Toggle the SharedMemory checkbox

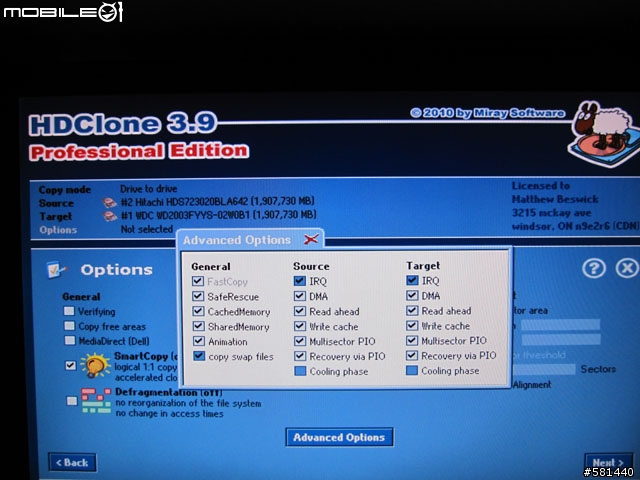pyautogui.click(x=198, y=326)
